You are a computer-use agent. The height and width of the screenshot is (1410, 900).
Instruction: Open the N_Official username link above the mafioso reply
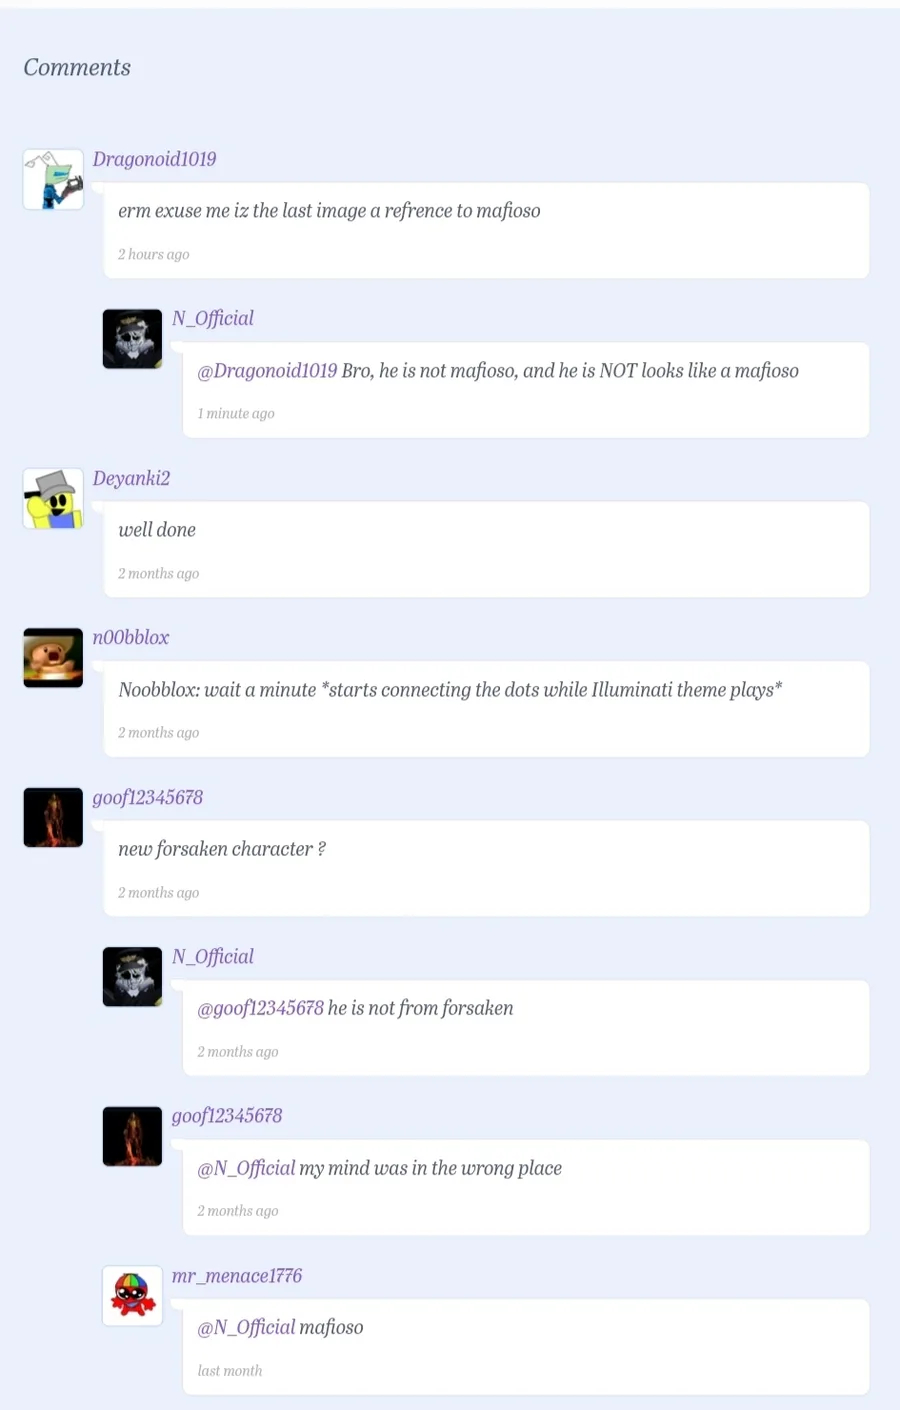[x=213, y=318]
